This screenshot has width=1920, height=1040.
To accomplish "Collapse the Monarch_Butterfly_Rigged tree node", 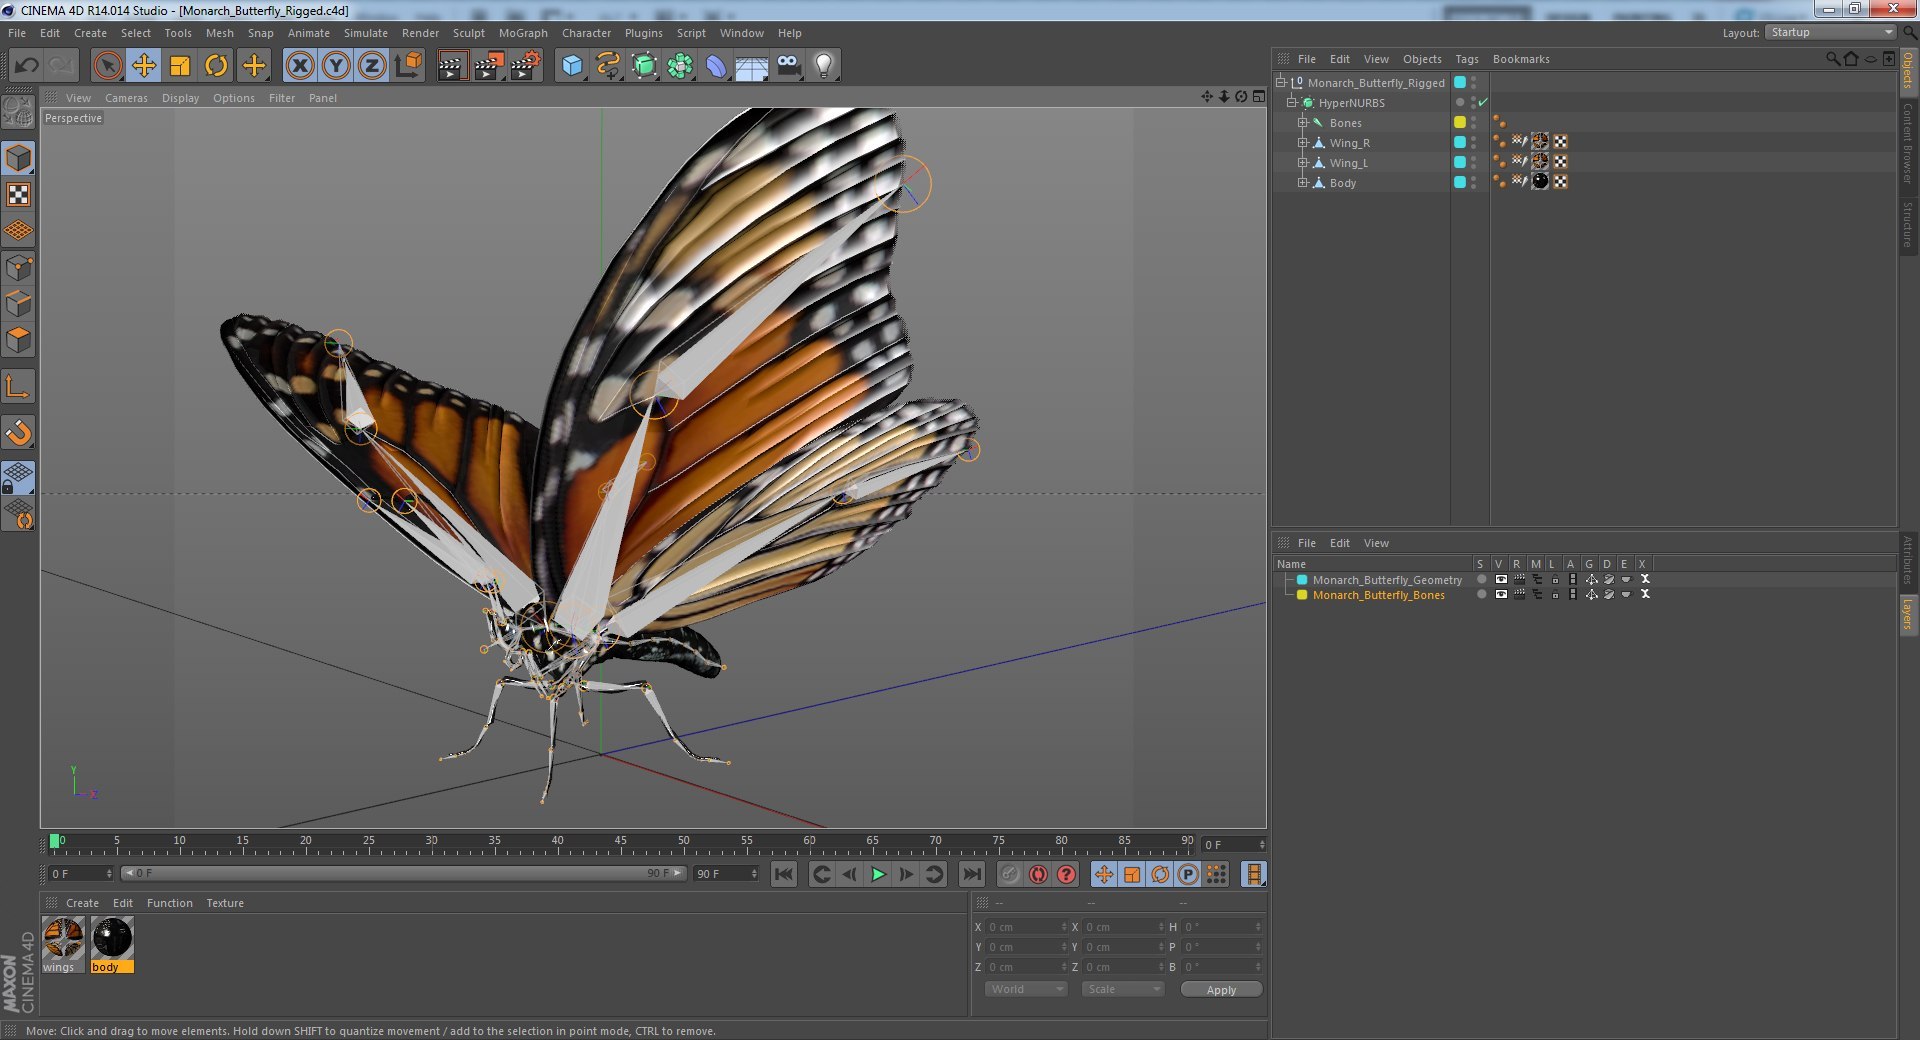I will (x=1281, y=83).
